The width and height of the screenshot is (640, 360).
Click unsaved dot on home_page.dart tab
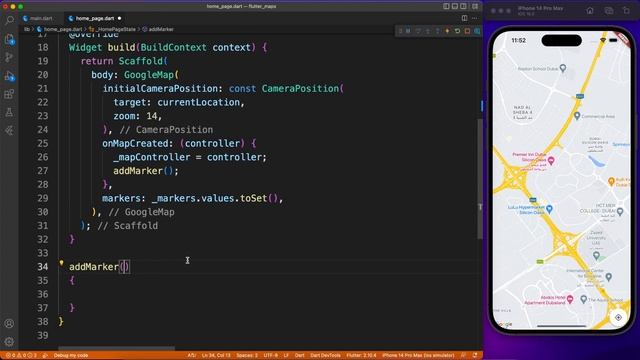(120, 18)
